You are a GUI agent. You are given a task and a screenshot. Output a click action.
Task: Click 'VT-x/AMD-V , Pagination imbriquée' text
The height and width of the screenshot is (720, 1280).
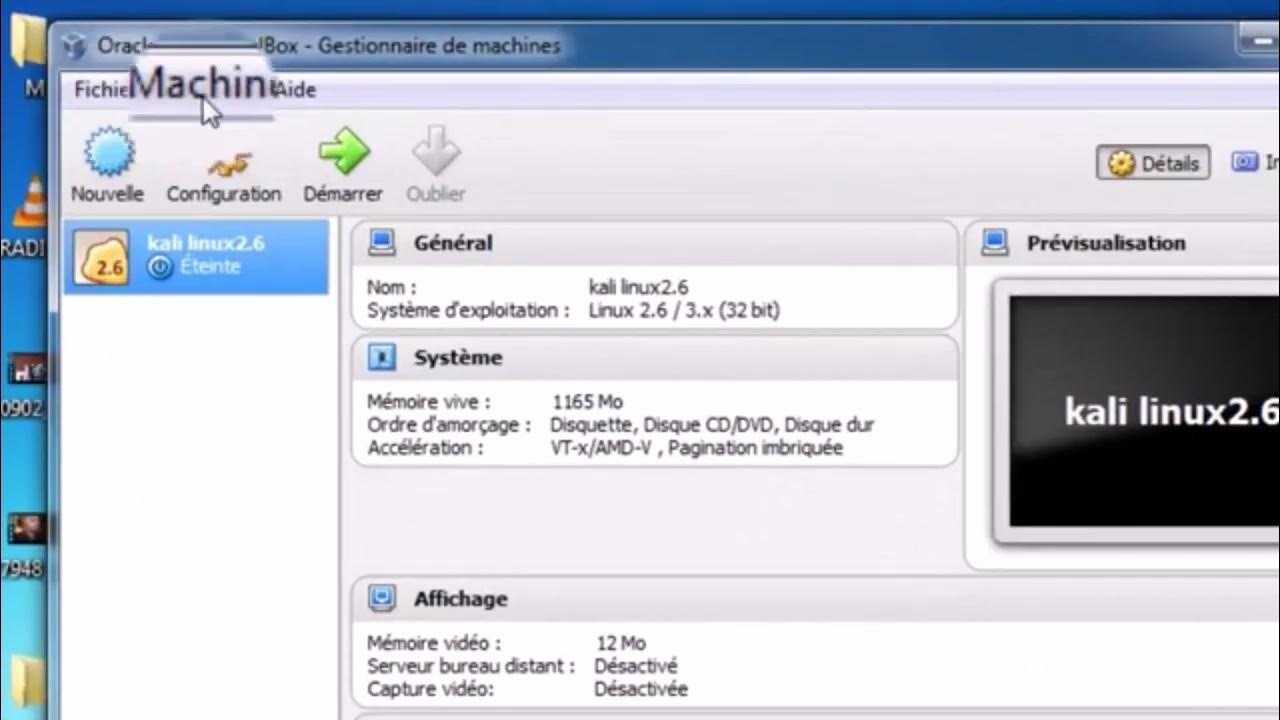[x=697, y=448]
